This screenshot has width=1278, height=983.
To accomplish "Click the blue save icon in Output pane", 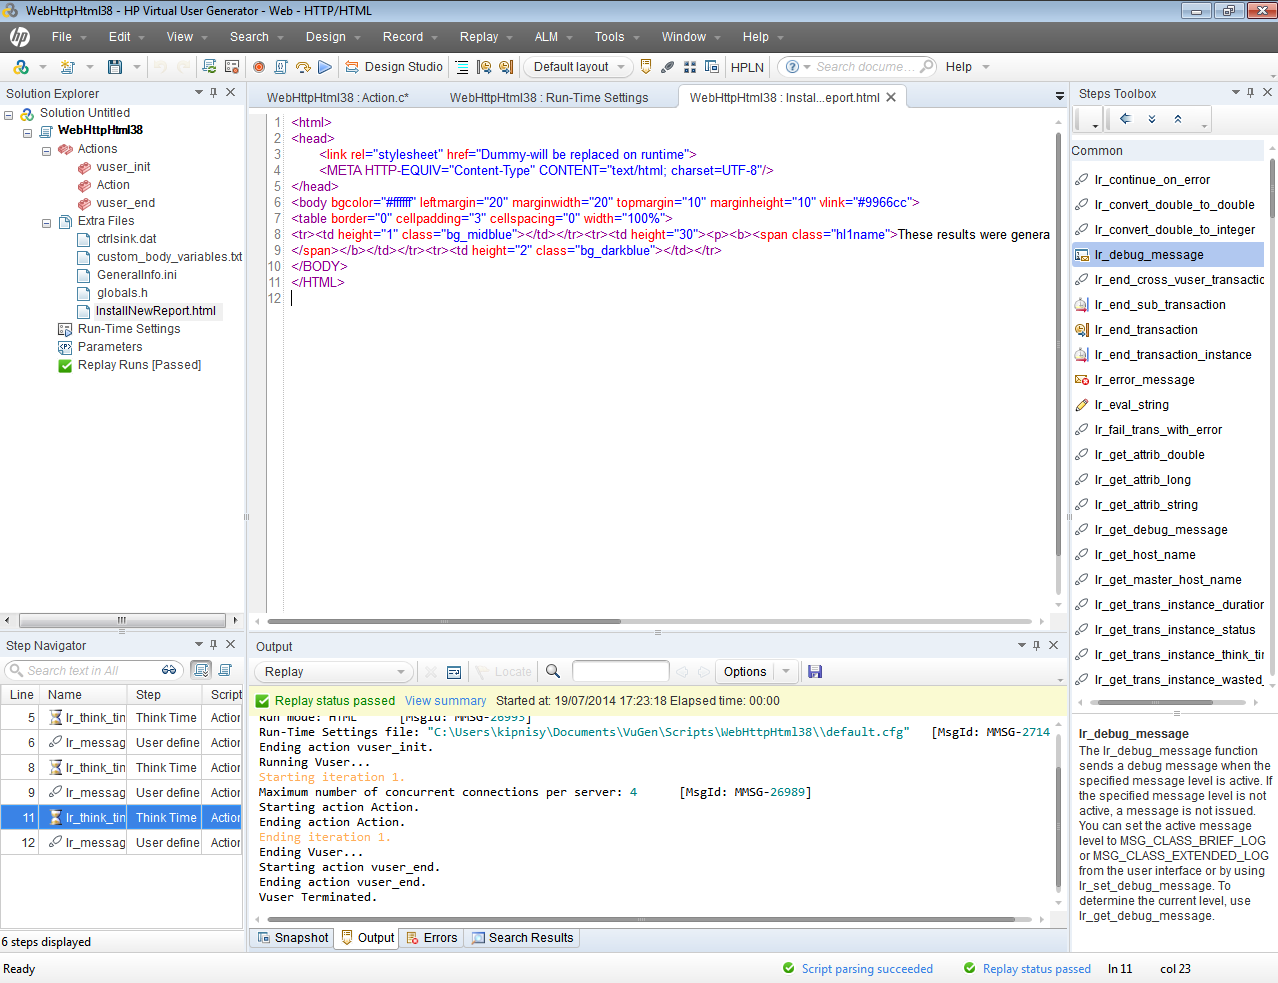I will 815,671.
